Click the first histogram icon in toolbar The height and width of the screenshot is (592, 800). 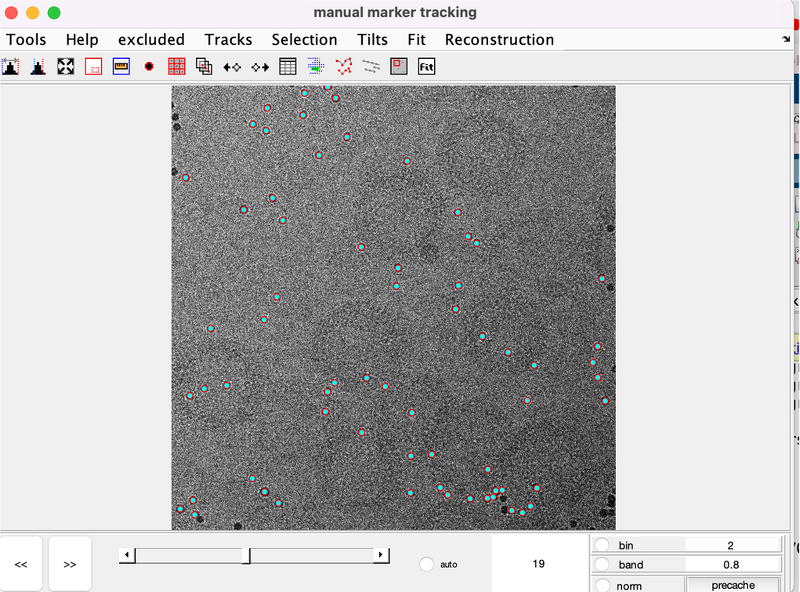11,67
